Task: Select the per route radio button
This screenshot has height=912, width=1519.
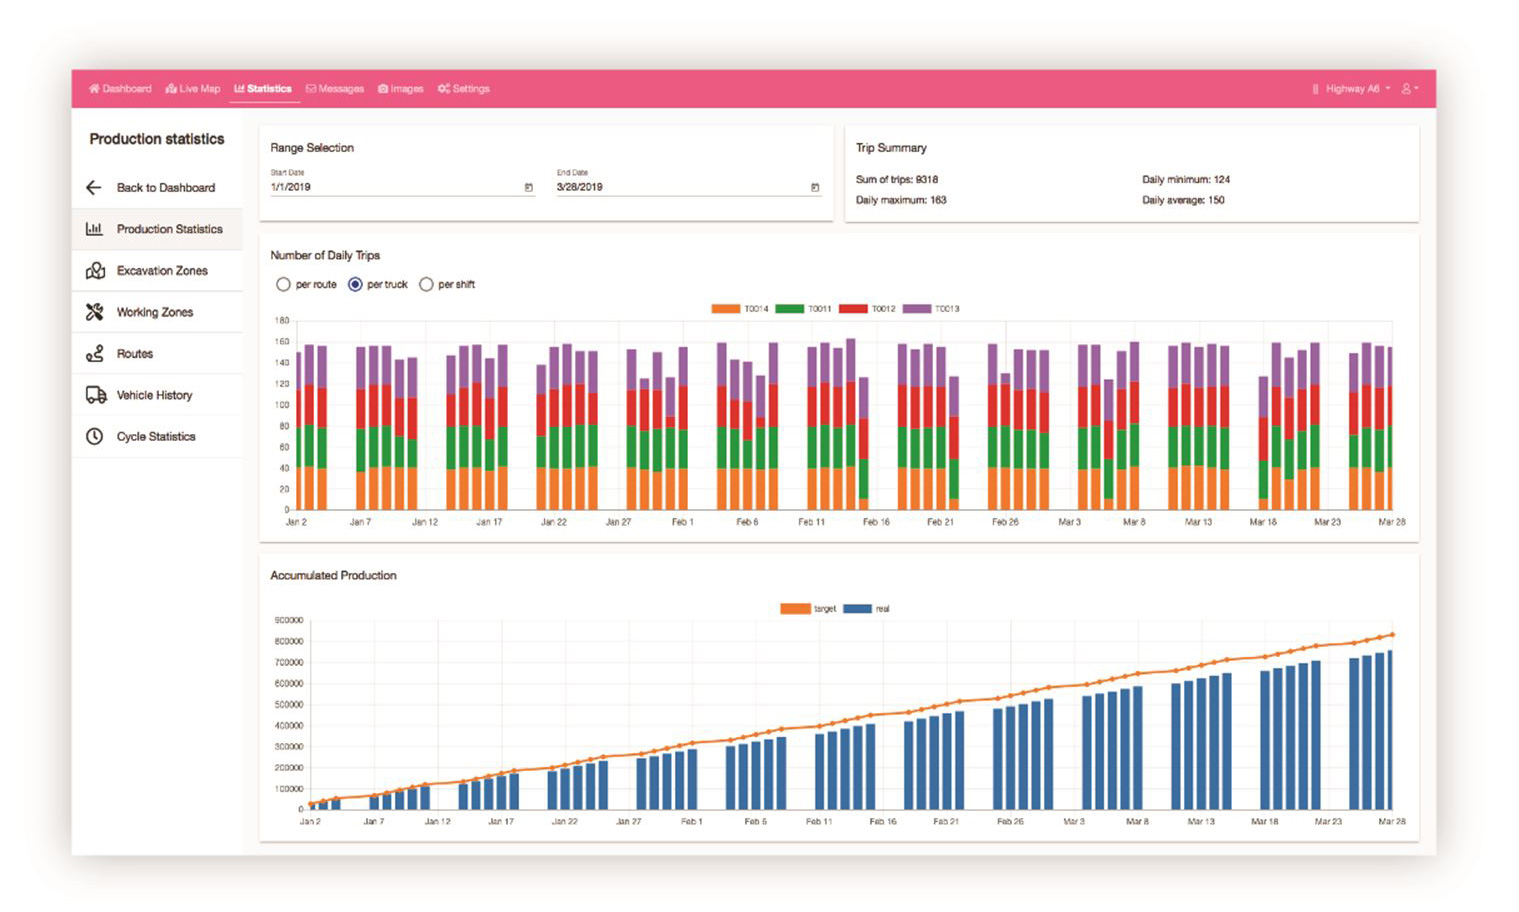Action: pyautogui.click(x=283, y=285)
